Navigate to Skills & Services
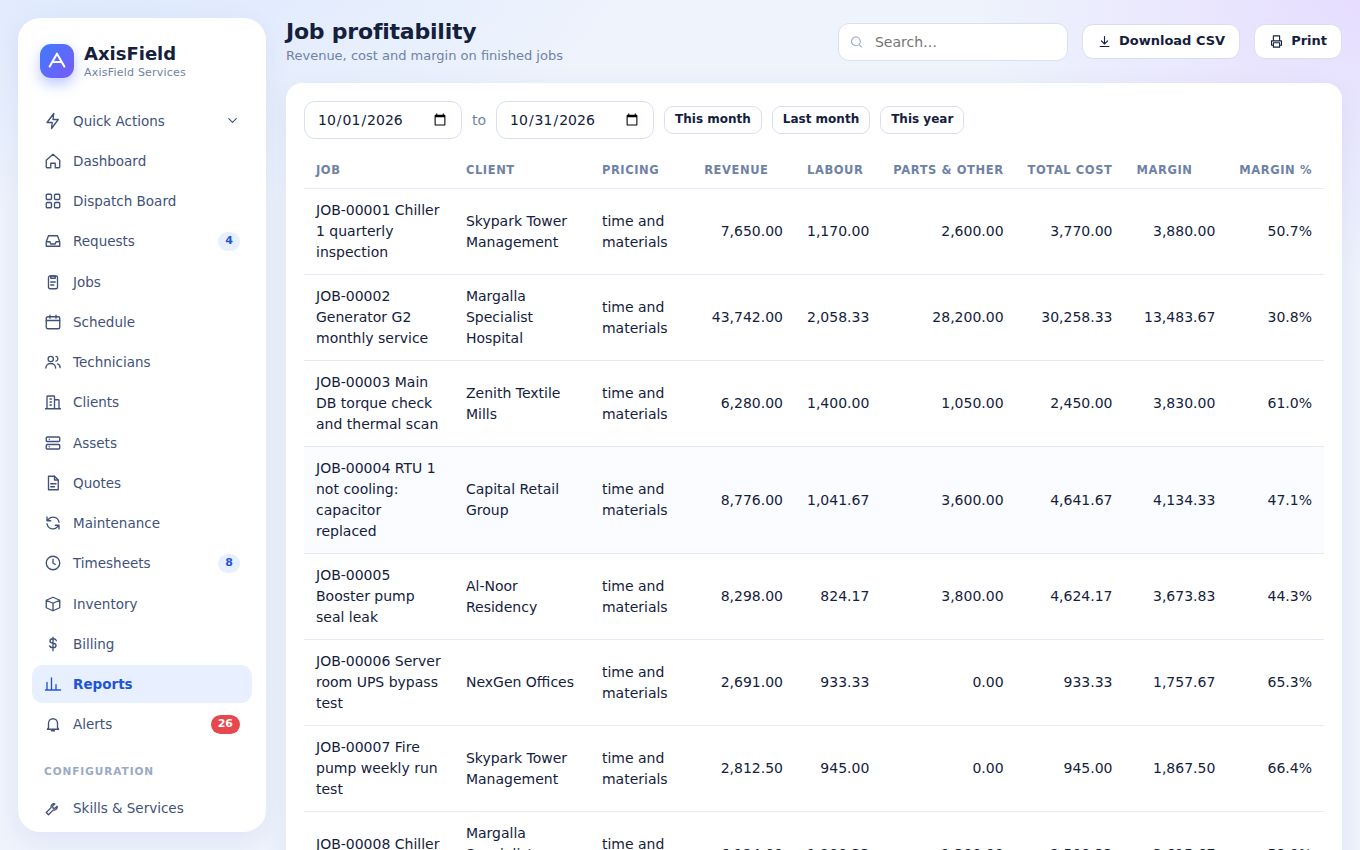 [x=142, y=808]
